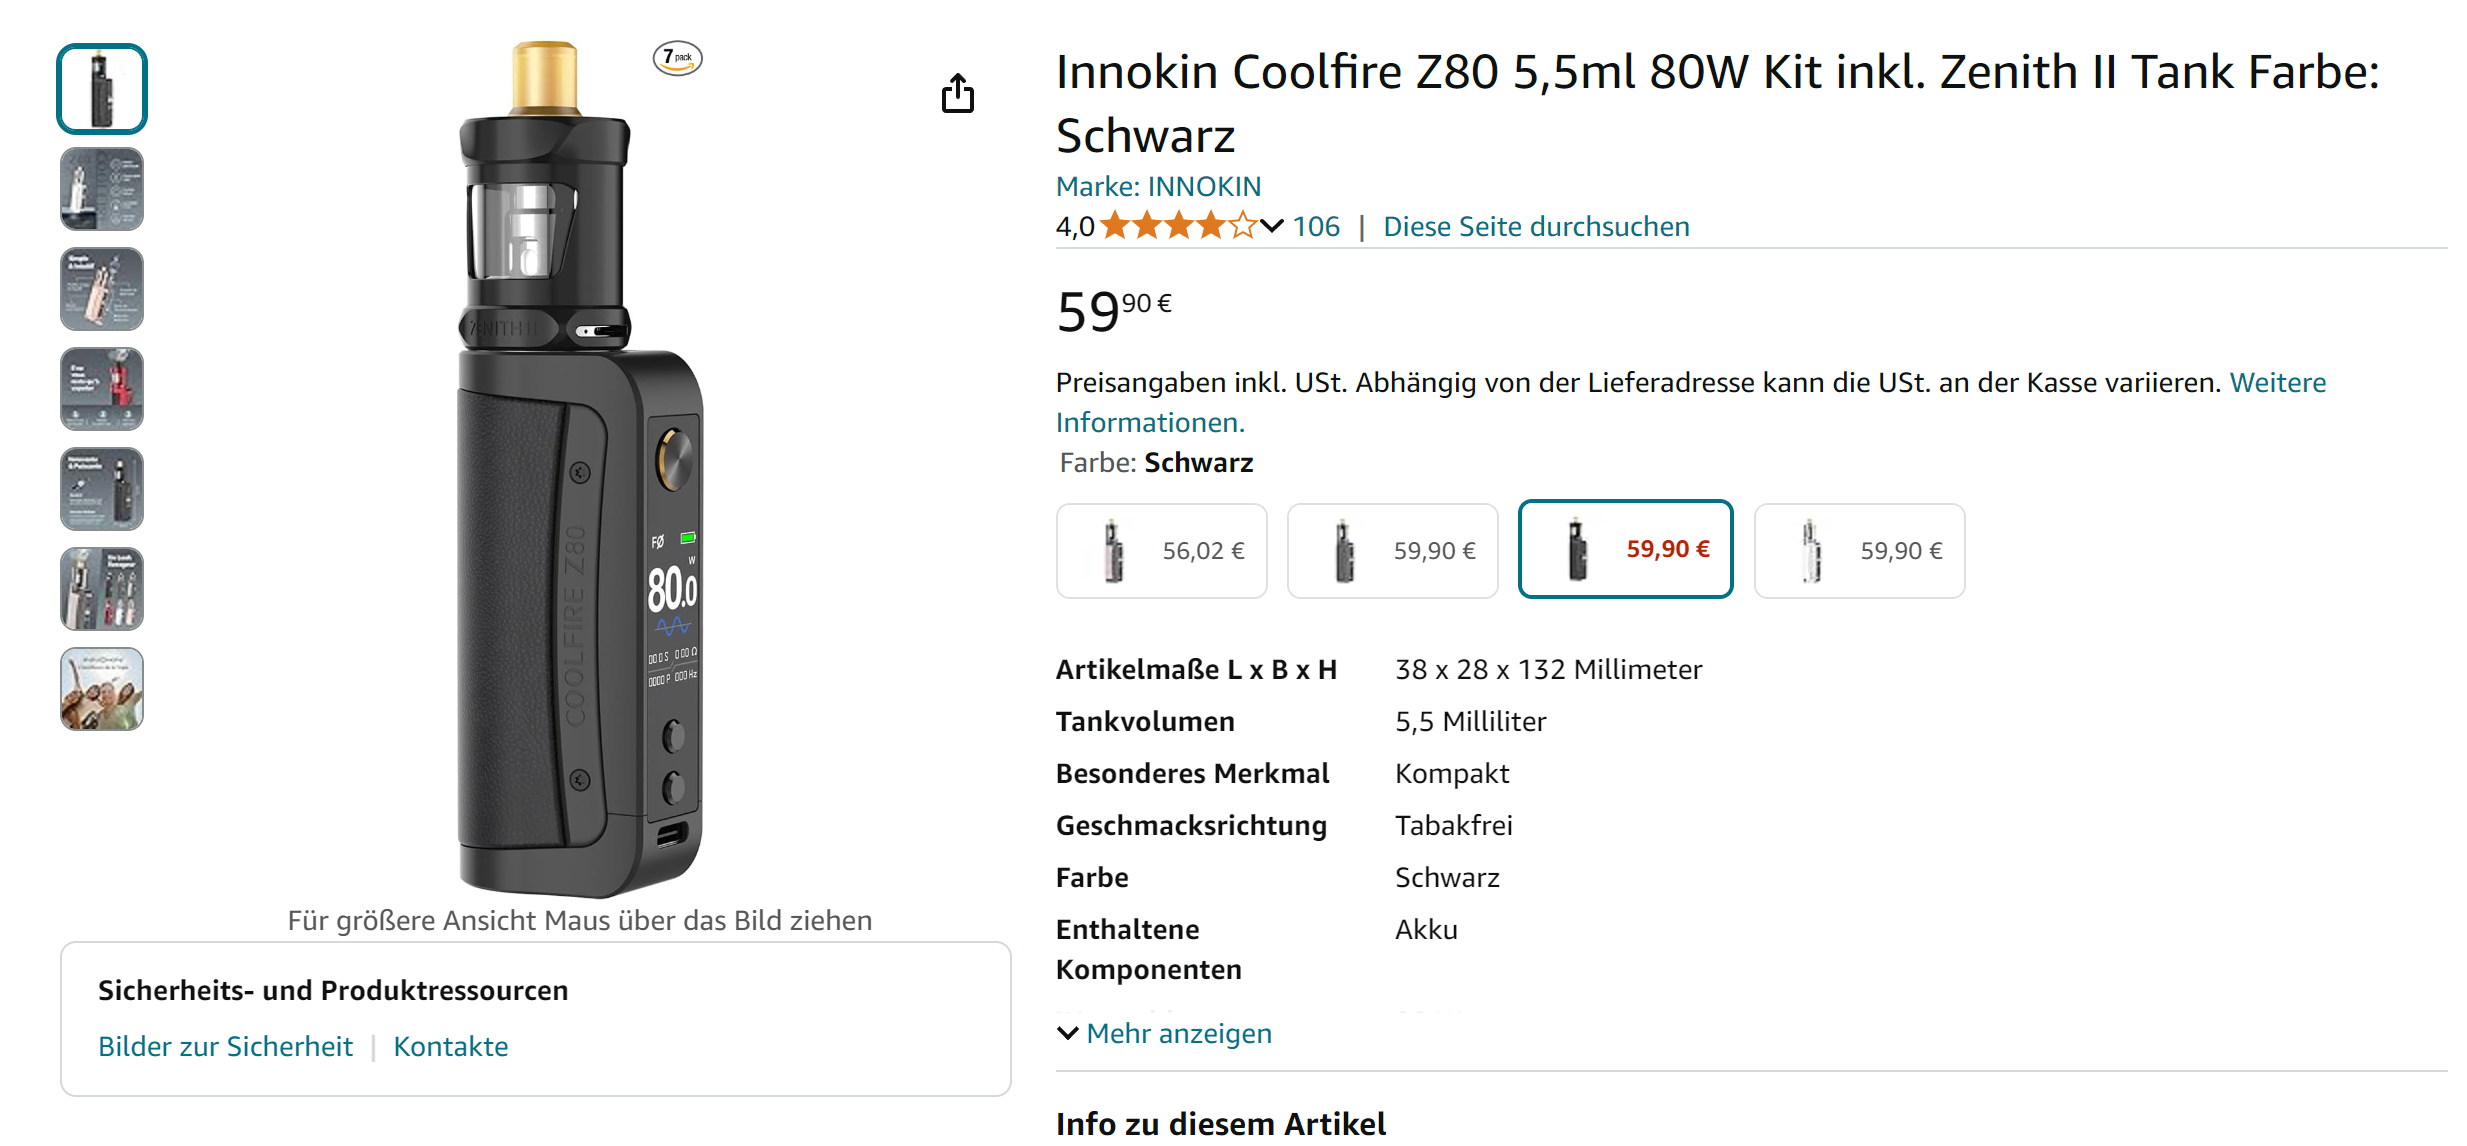
Task: Select the thumbnail with six color variants
Action: coord(102,589)
